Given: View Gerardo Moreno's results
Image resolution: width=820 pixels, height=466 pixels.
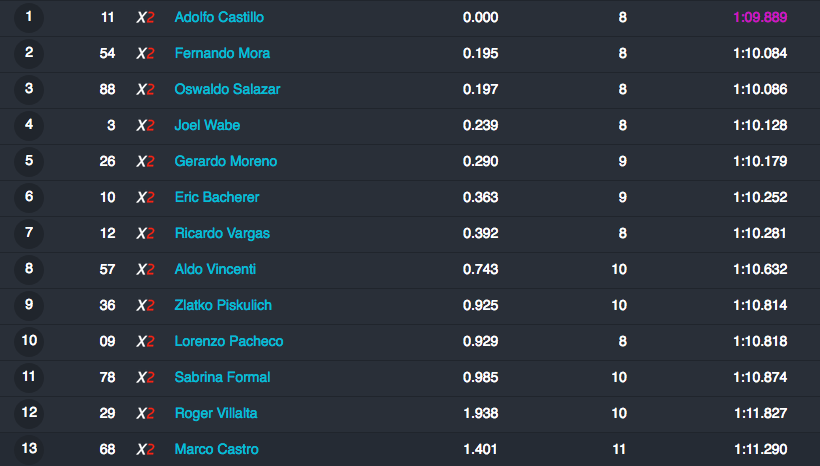Looking at the screenshot, I should point(226,162).
